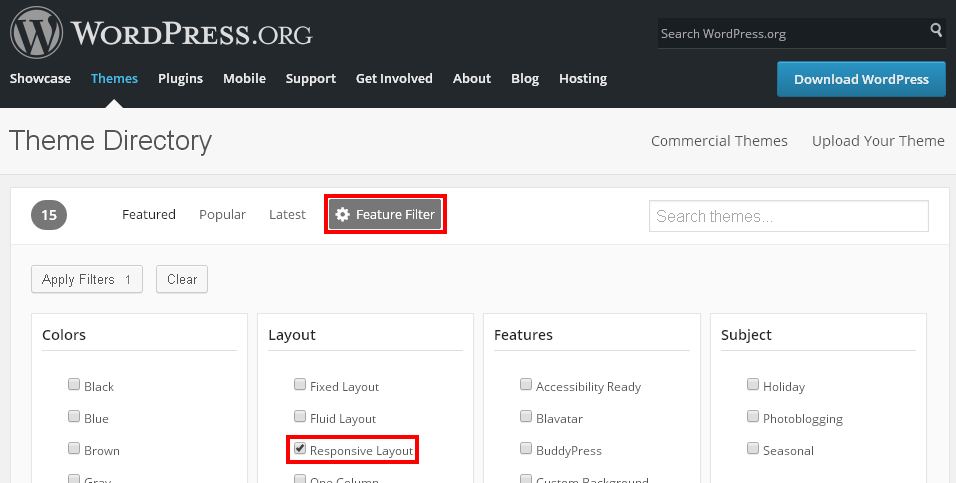The height and width of the screenshot is (483, 956).
Task: Check the Accessibility Ready checkbox
Action: (x=526, y=384)
